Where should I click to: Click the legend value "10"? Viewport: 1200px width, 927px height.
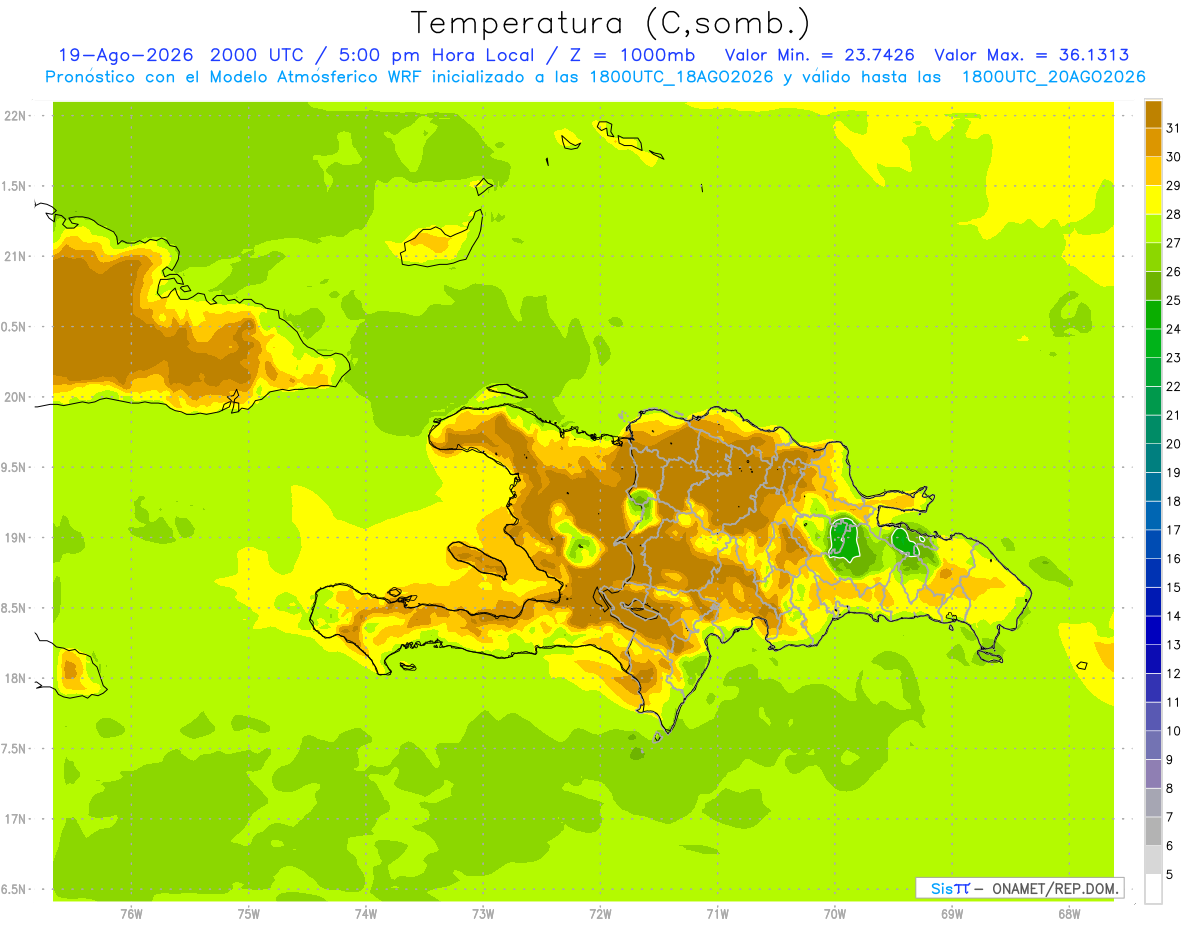[x=1174, y=731]
